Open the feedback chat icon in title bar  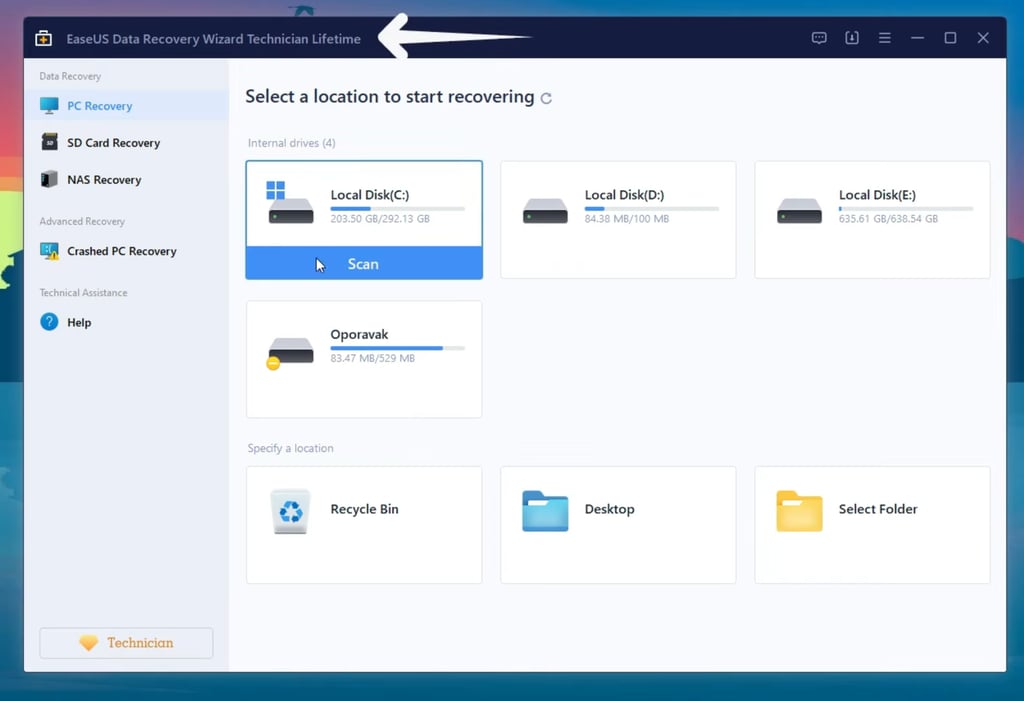pos(819,38)
